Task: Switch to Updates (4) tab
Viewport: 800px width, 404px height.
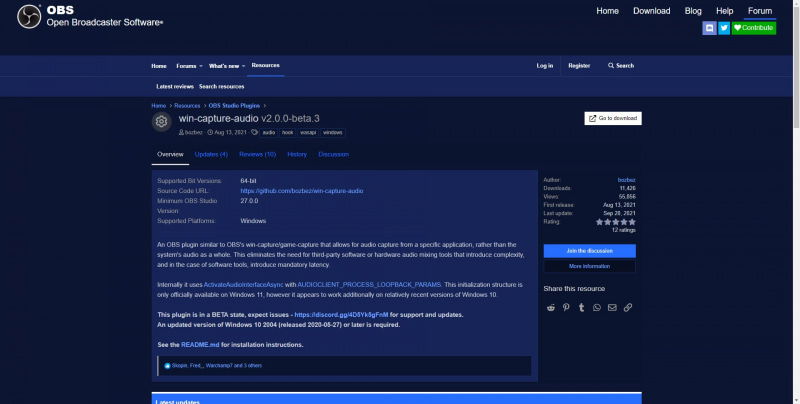Action: coord(211,155)
